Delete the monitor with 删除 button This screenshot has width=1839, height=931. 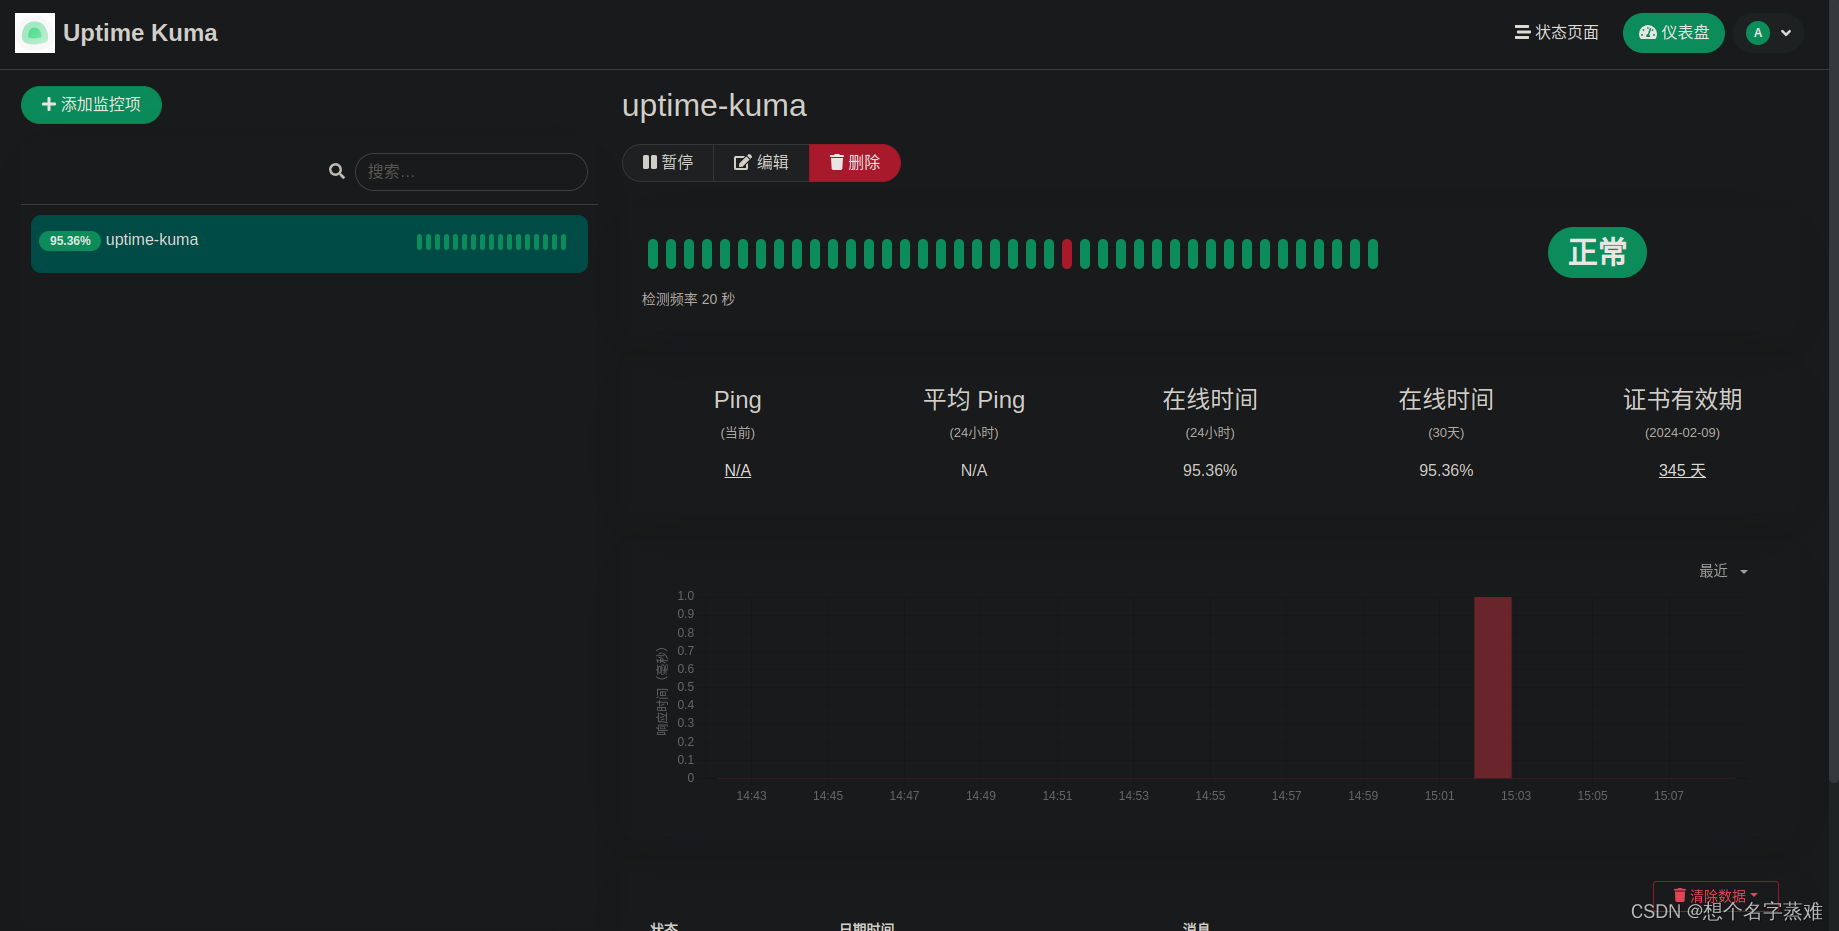click(x=855, y=163)
